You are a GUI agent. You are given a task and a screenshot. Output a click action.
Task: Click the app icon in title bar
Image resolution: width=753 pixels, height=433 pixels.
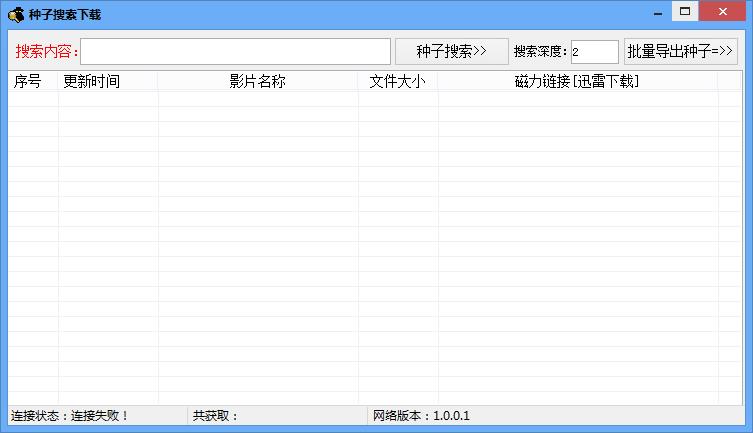[16, 15]
